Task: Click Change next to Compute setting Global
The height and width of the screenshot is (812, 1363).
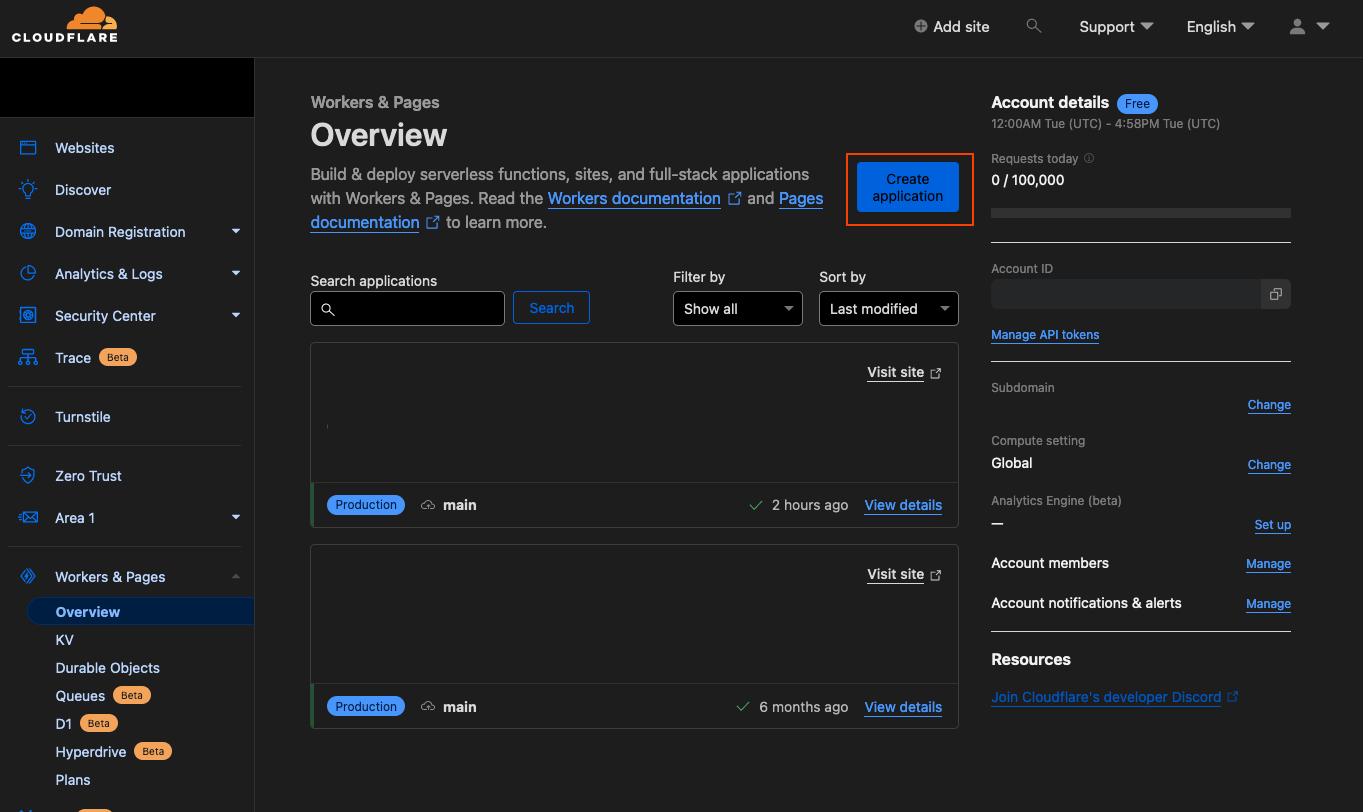Action: [x=1269, y=465]
